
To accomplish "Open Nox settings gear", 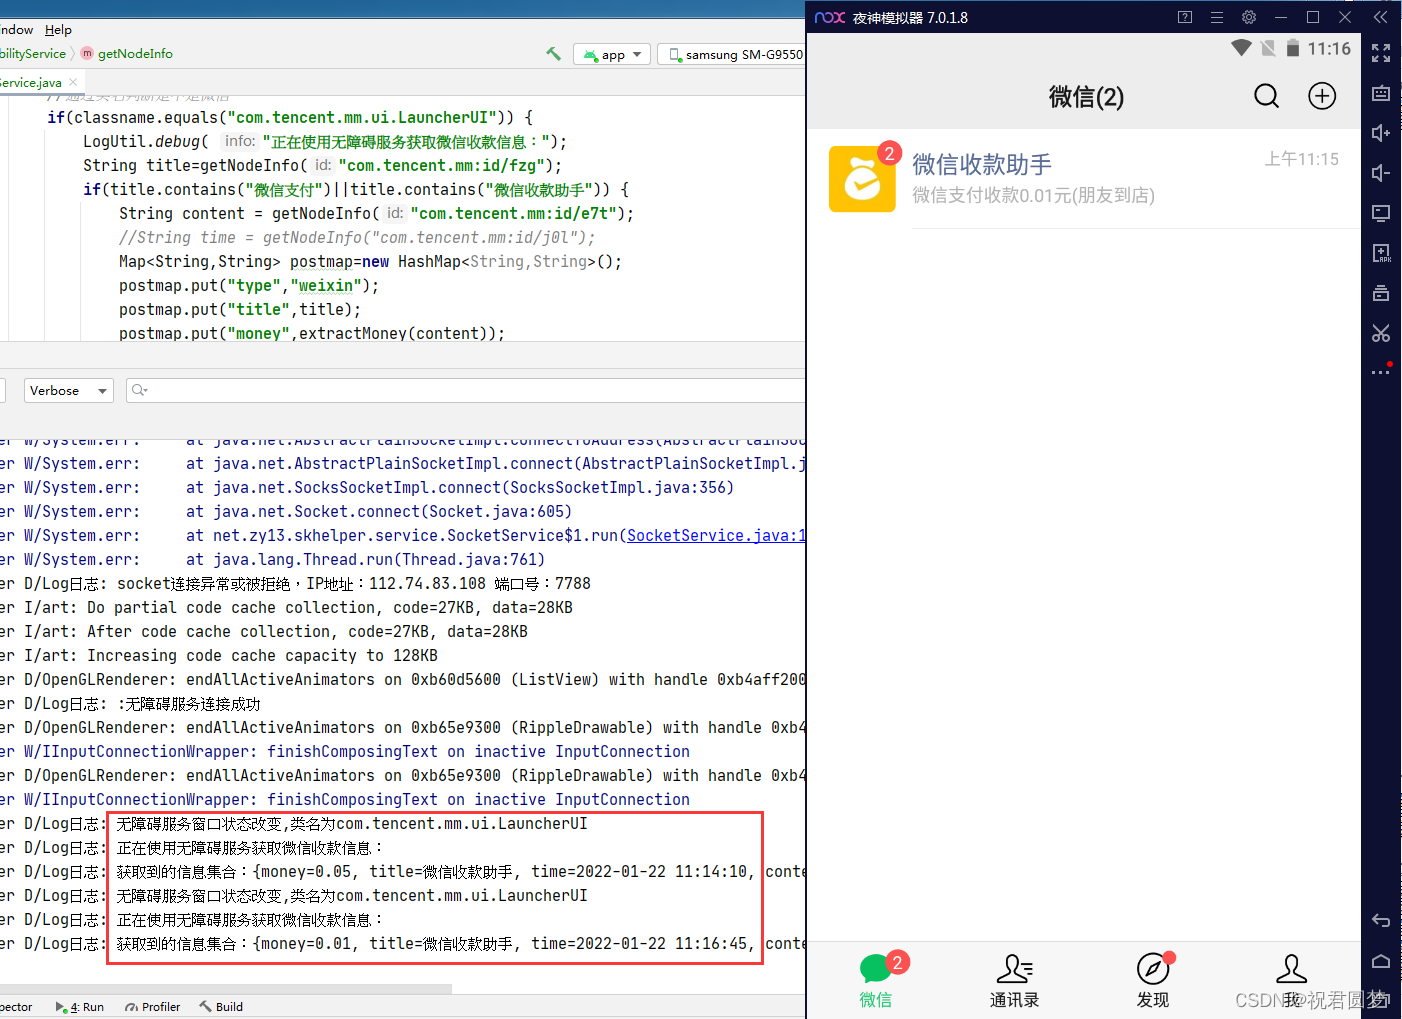I will [x=1249, y=17].
